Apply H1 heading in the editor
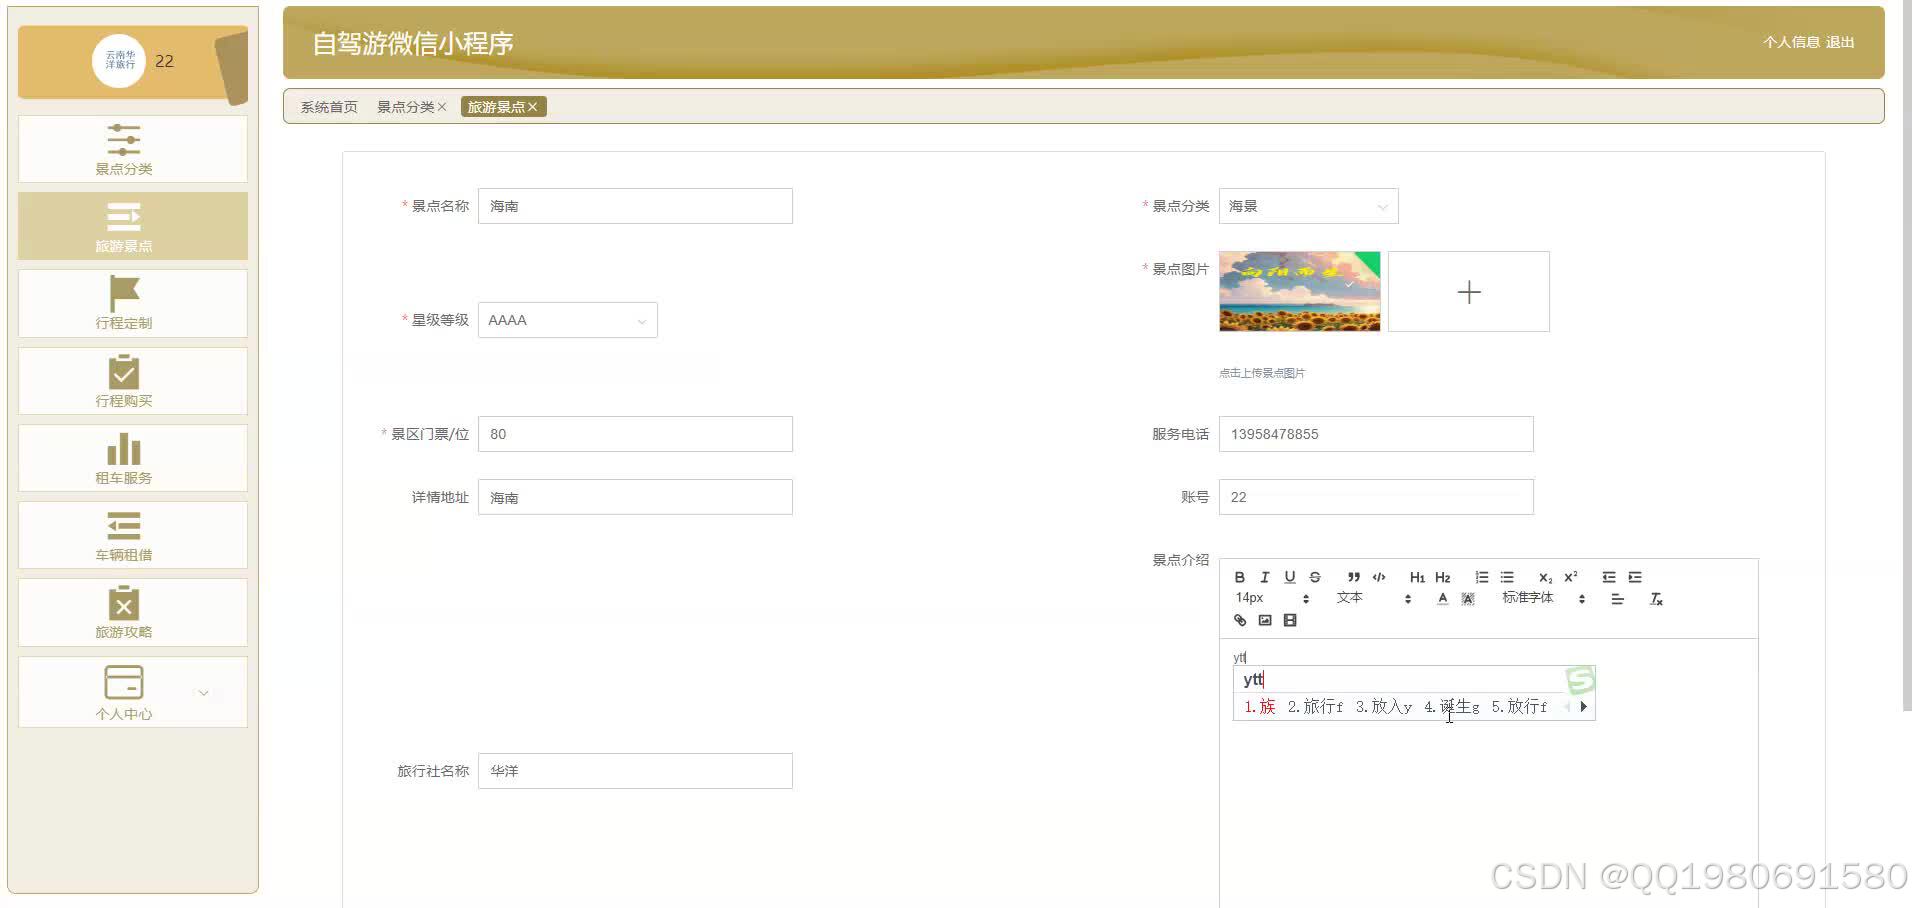 tap(1418, 577)
